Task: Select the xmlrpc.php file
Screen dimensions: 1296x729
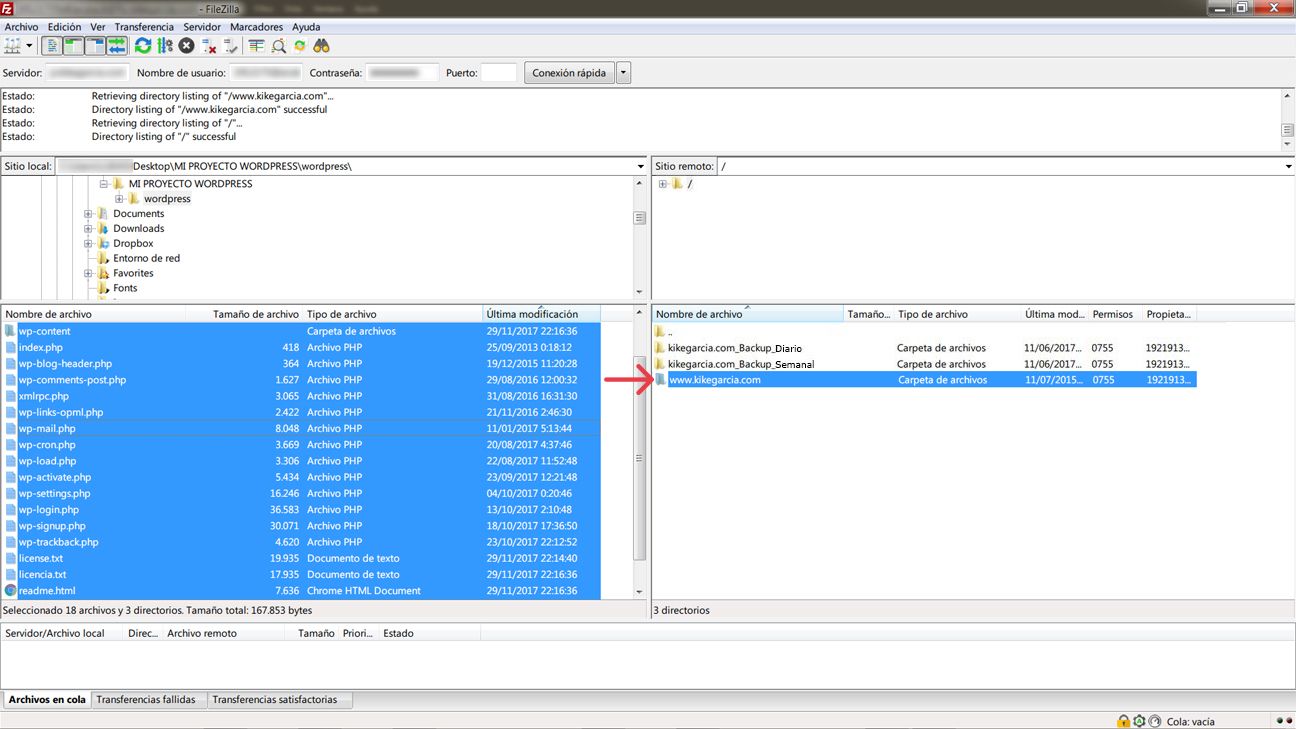Action: click(301, 396)
